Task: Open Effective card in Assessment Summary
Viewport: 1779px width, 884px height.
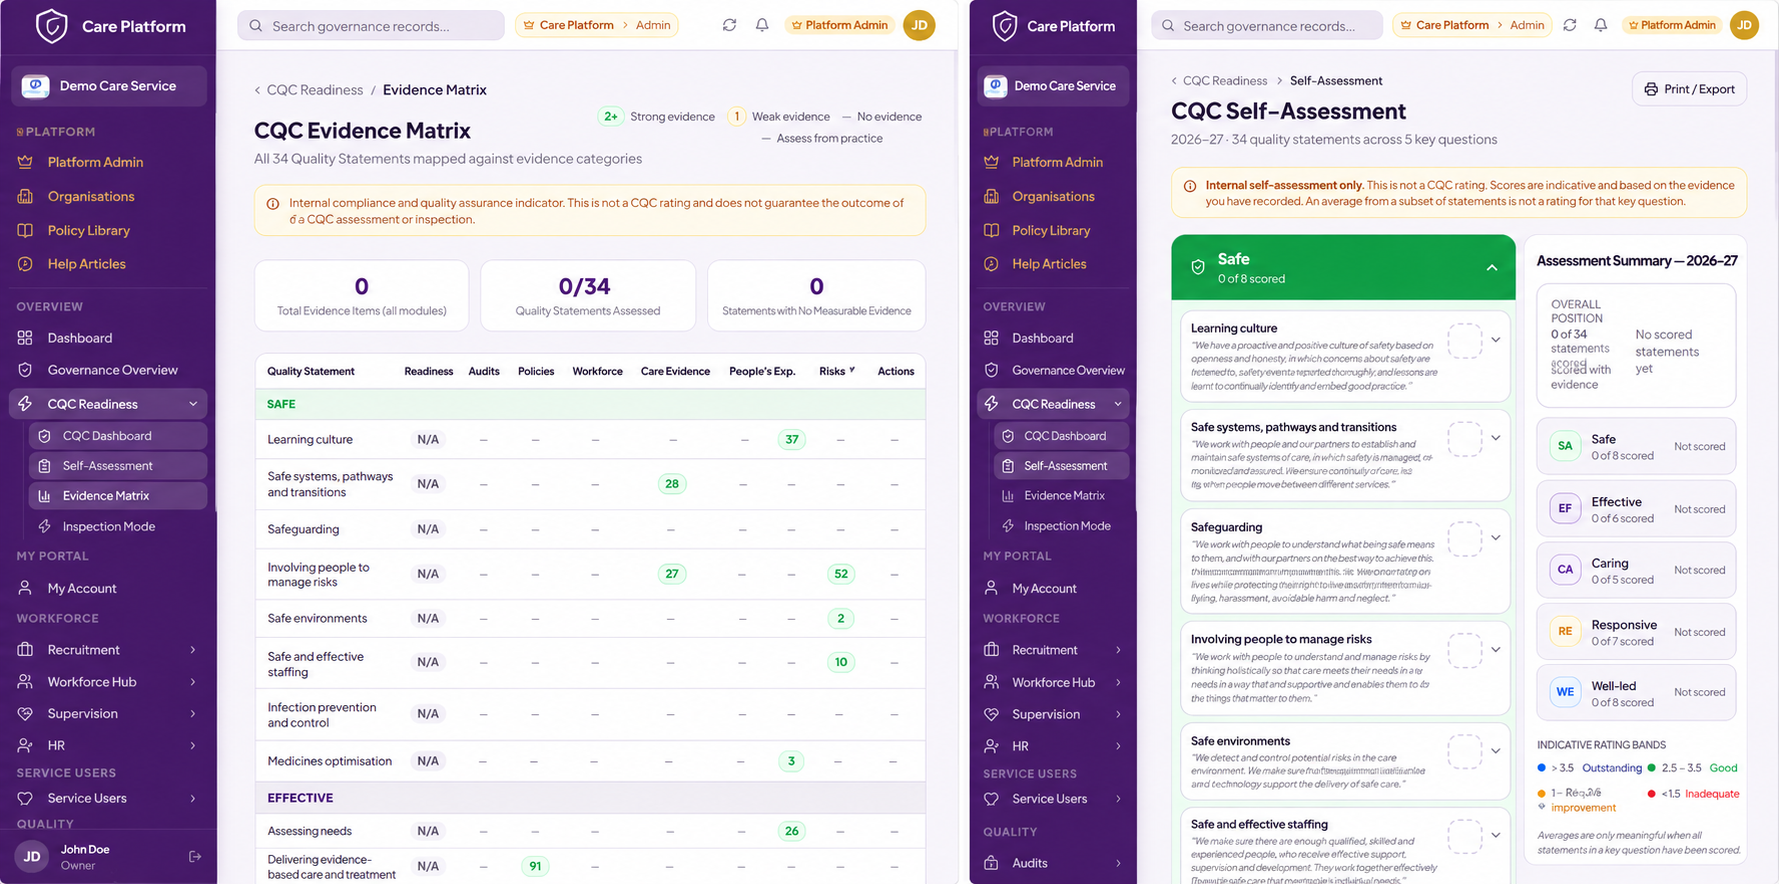Action: coord(1636,509)
